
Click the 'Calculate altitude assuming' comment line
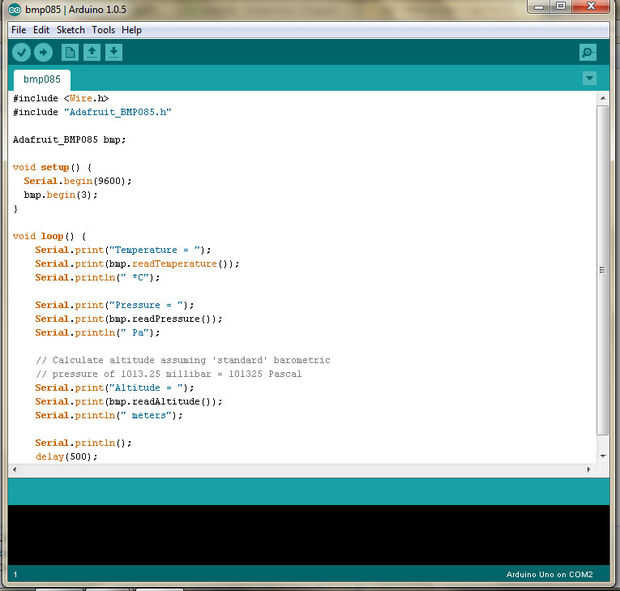(183, 360)
